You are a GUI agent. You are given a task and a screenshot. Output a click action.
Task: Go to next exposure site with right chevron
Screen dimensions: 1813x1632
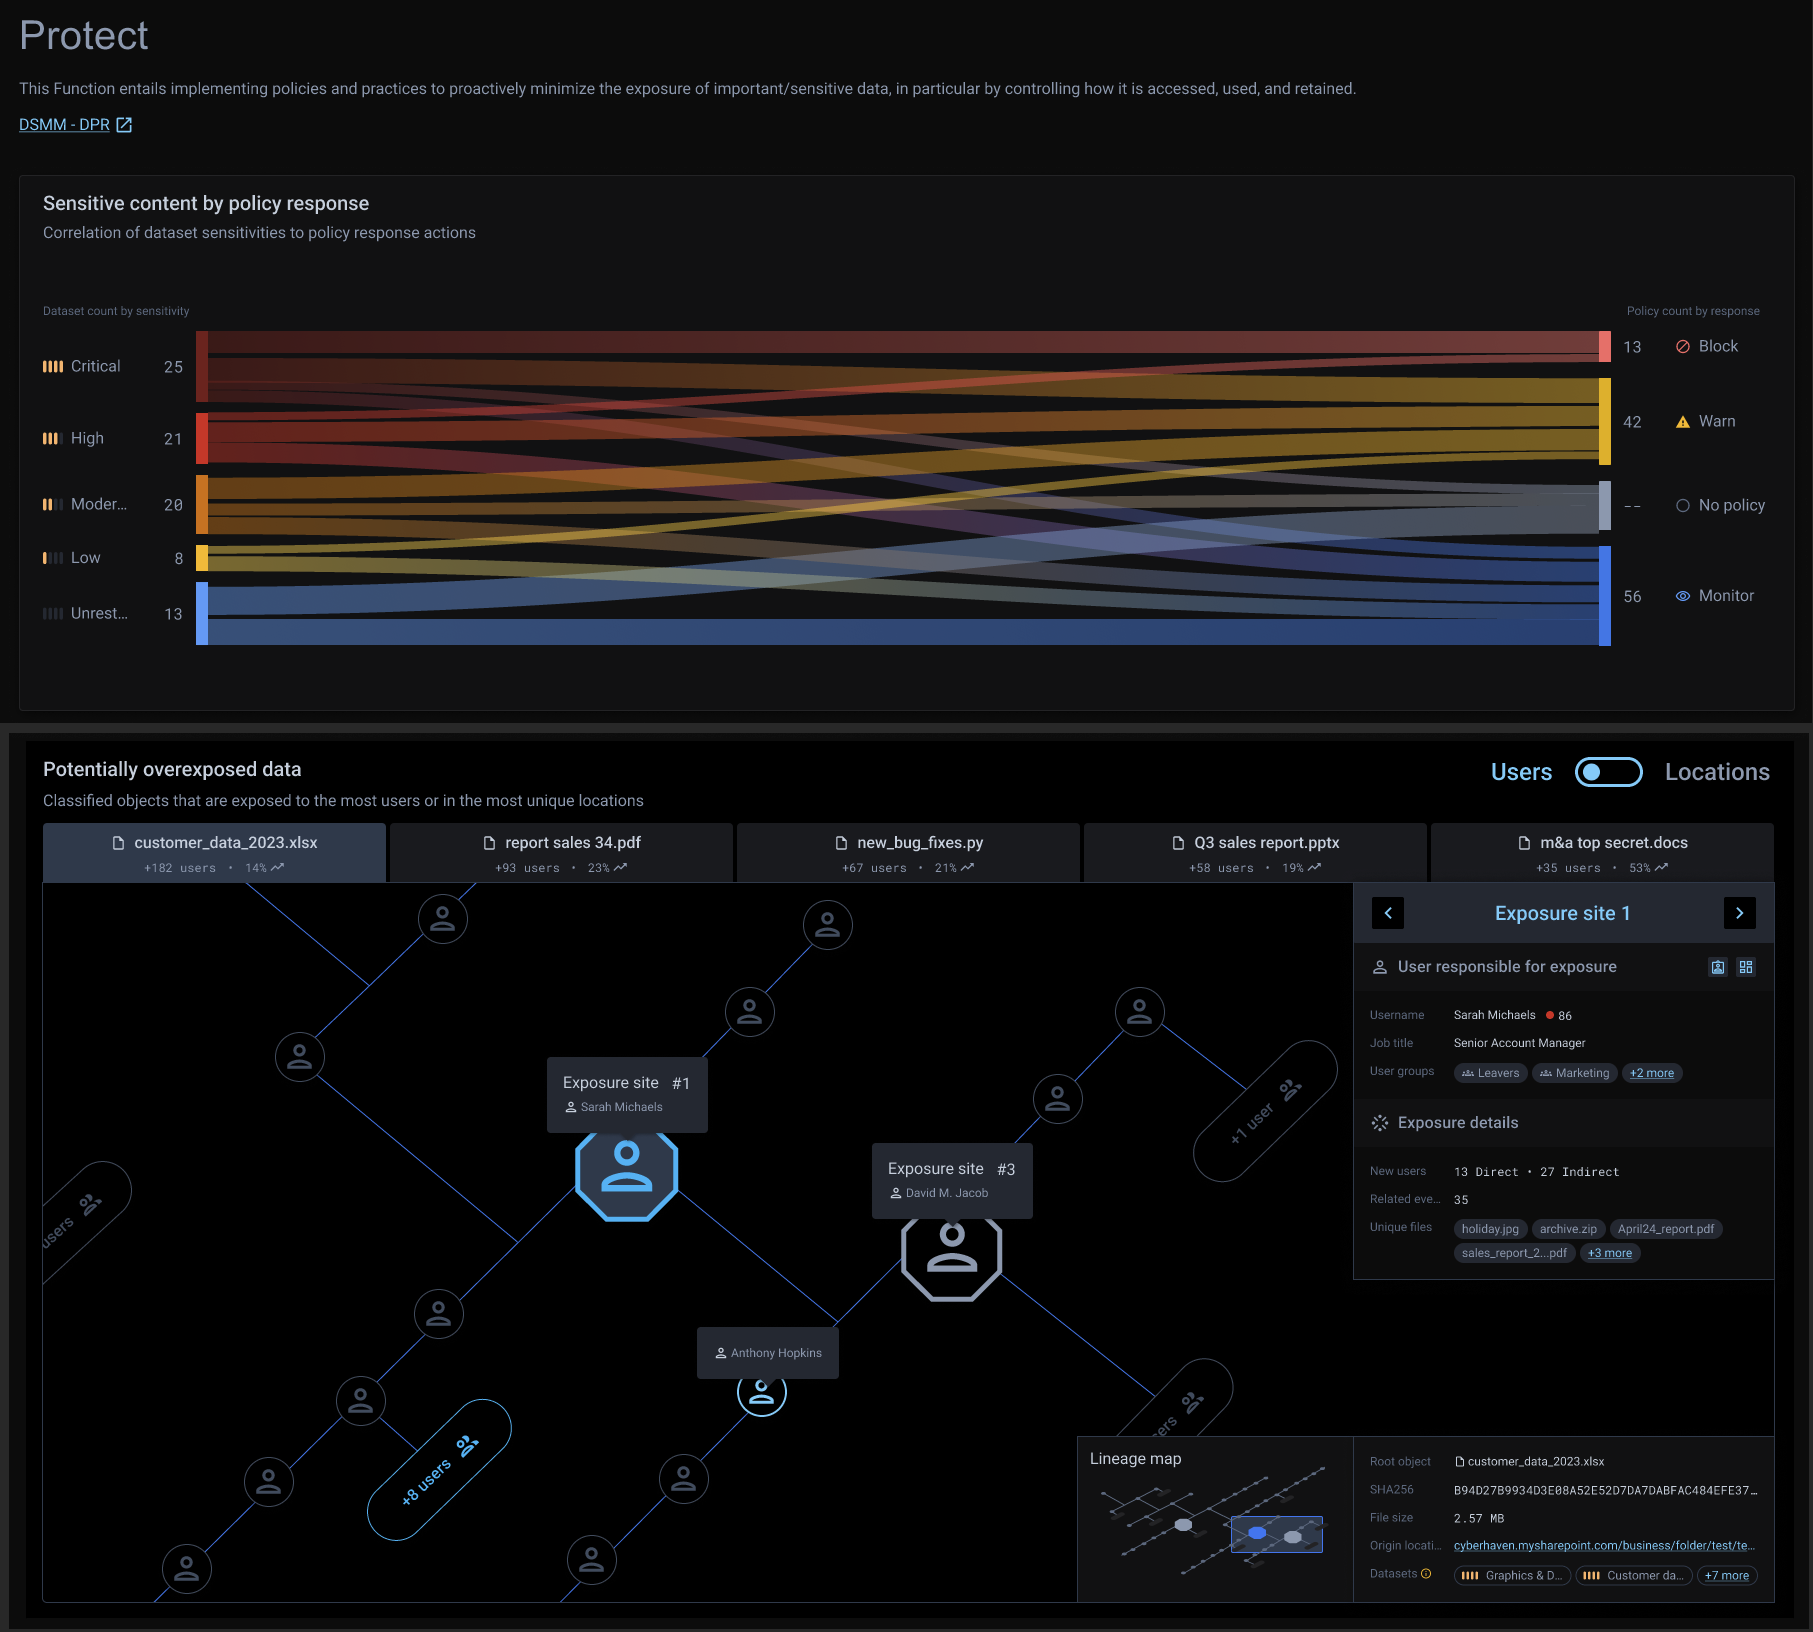coord(1740,913)
